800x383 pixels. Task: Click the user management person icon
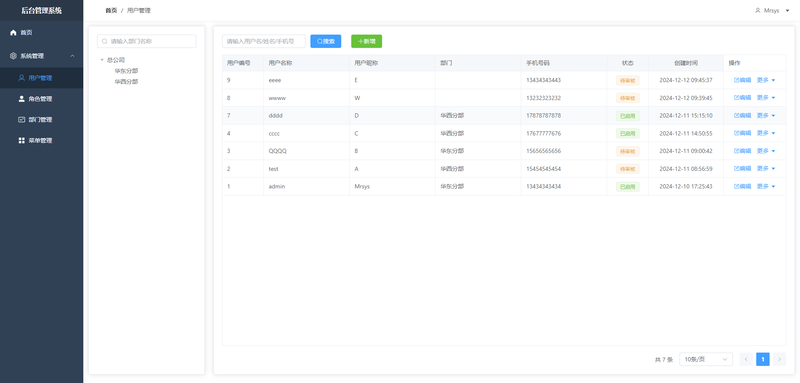point(21,78)
